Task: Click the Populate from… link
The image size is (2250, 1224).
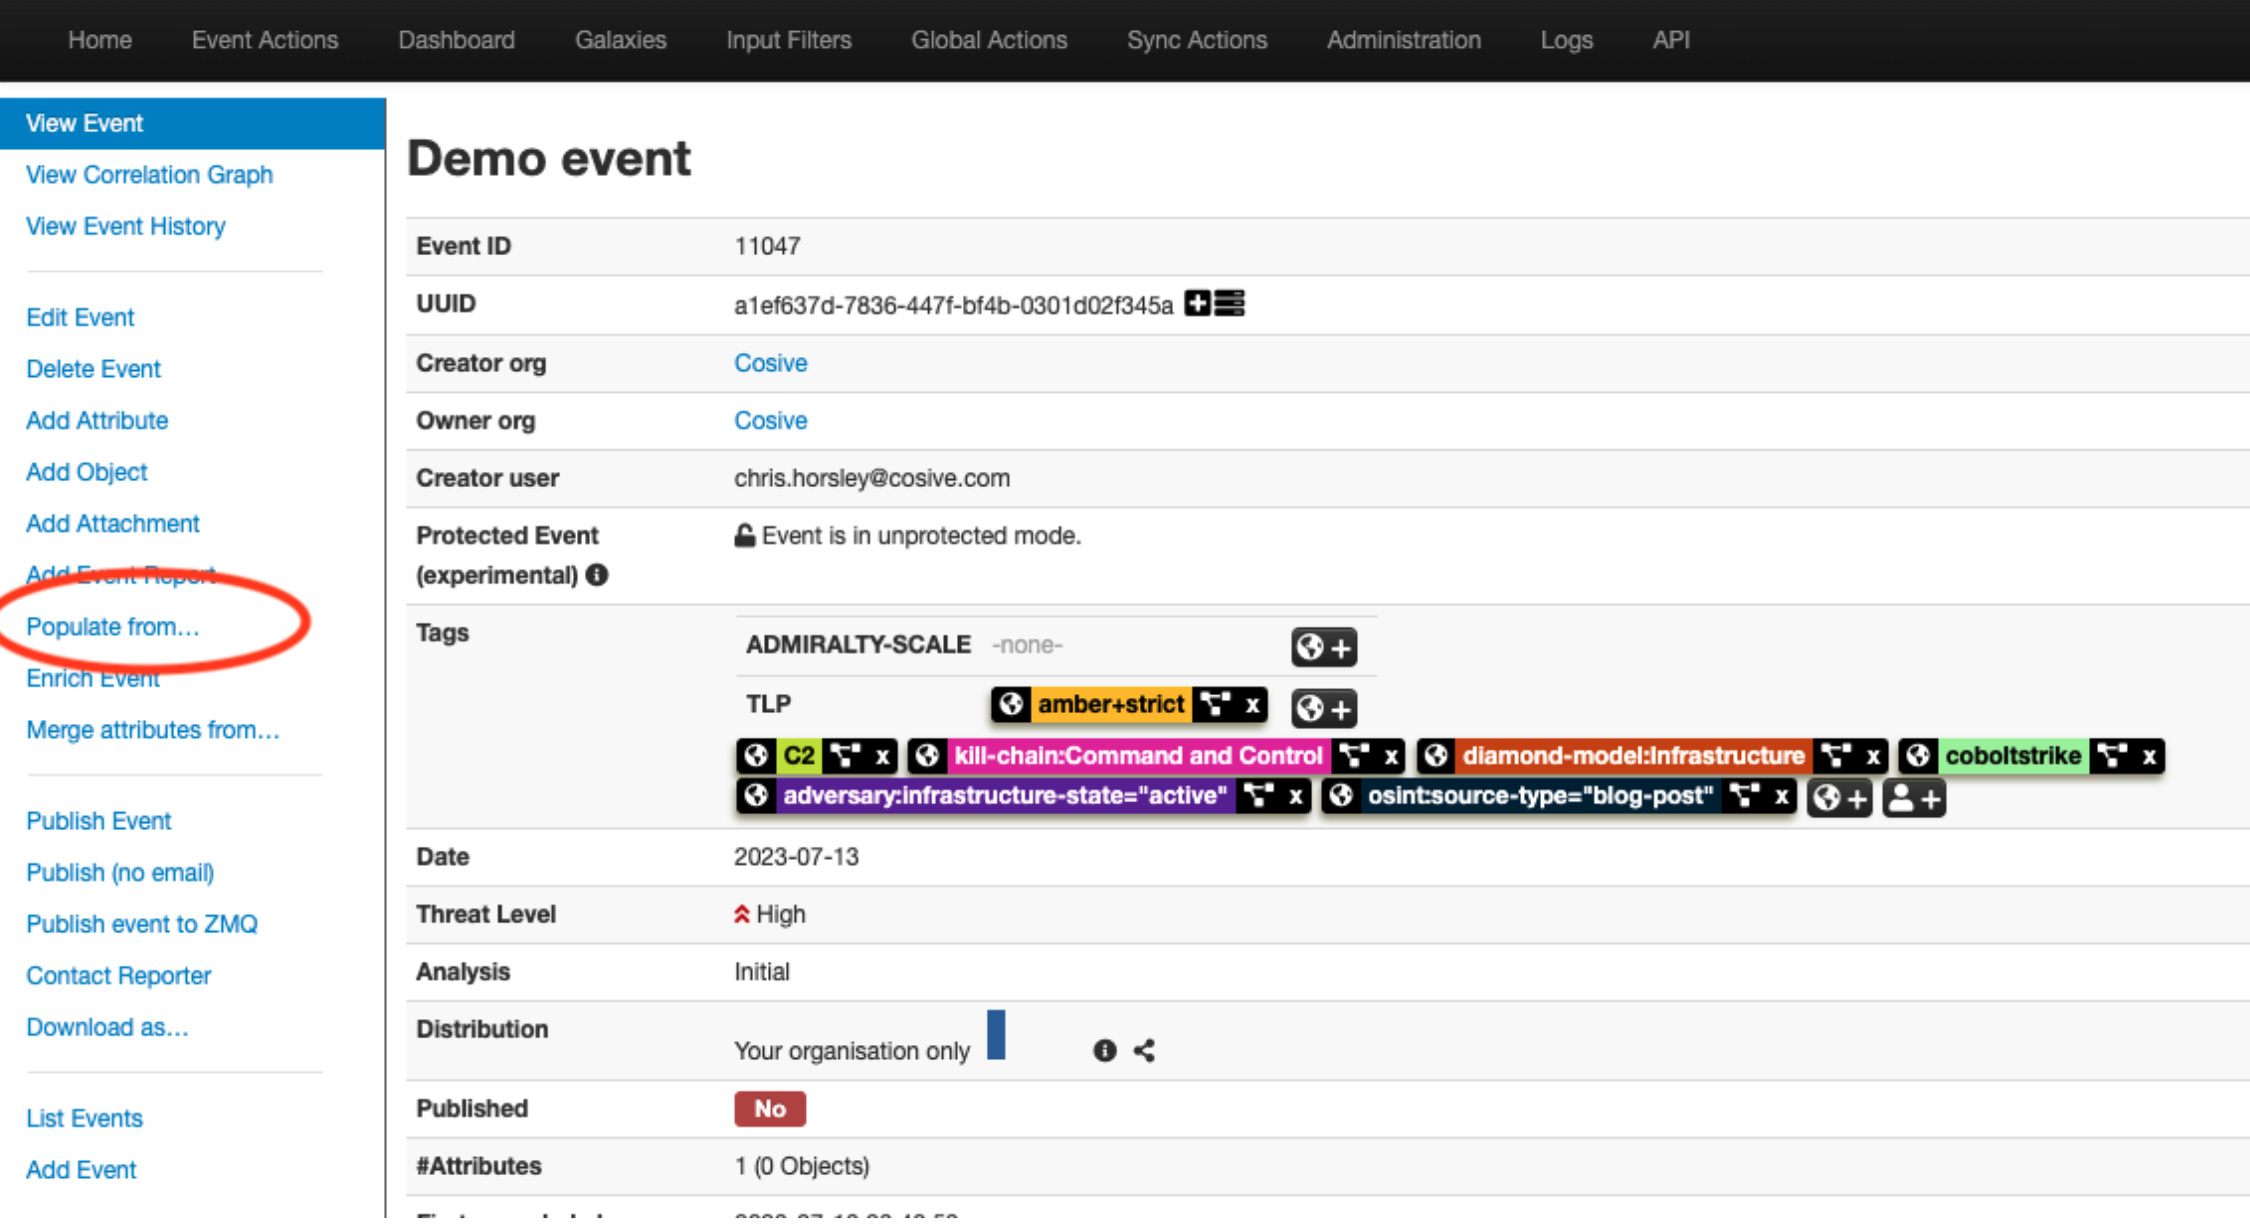Action: (x=112, y=627)
